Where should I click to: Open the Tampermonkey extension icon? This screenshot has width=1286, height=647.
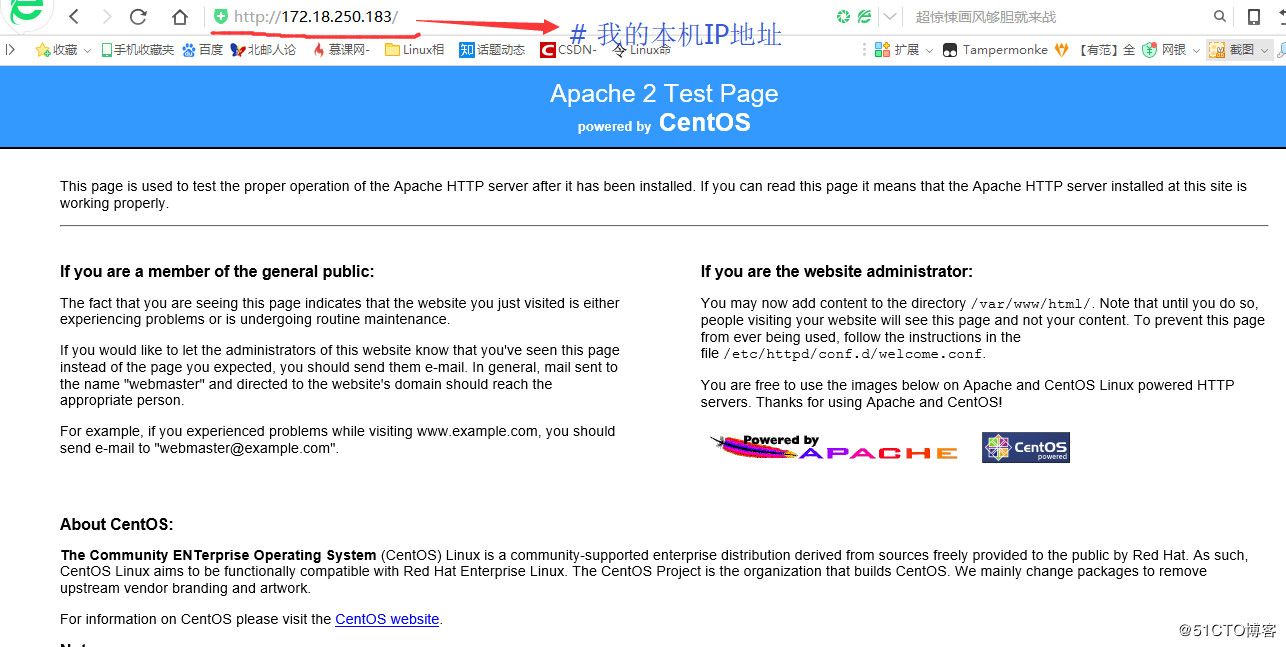coord(950,49)
